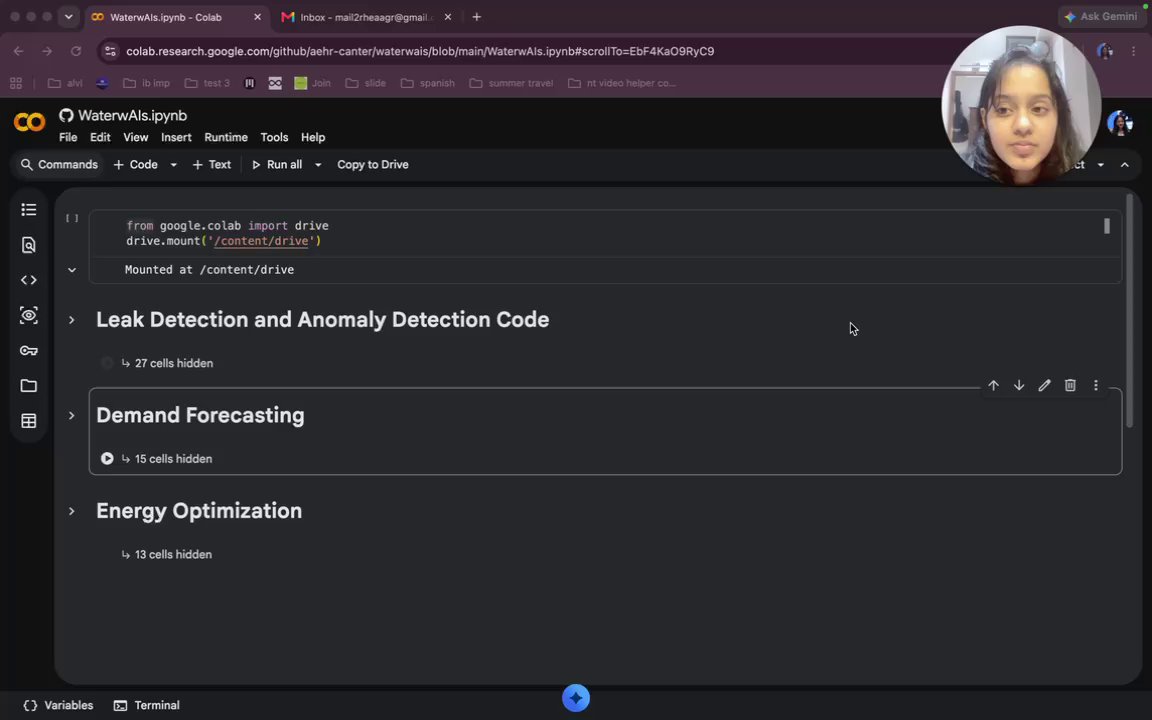Open the File menu
Screen dimensions: 1152x720
(x=68, y=137)
